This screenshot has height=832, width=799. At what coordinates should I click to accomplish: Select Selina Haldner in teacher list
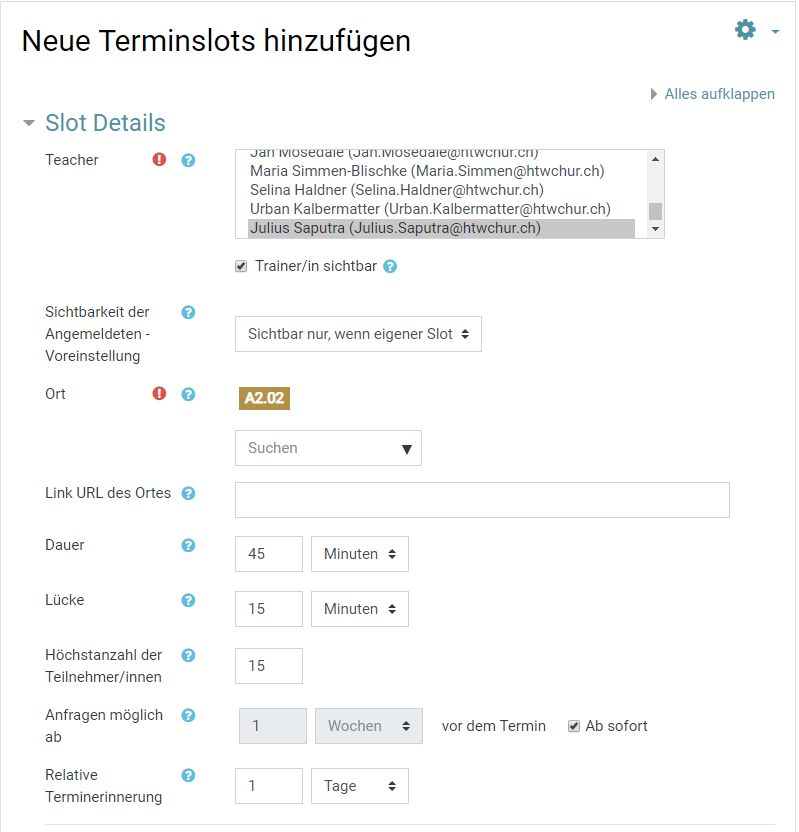397,190
